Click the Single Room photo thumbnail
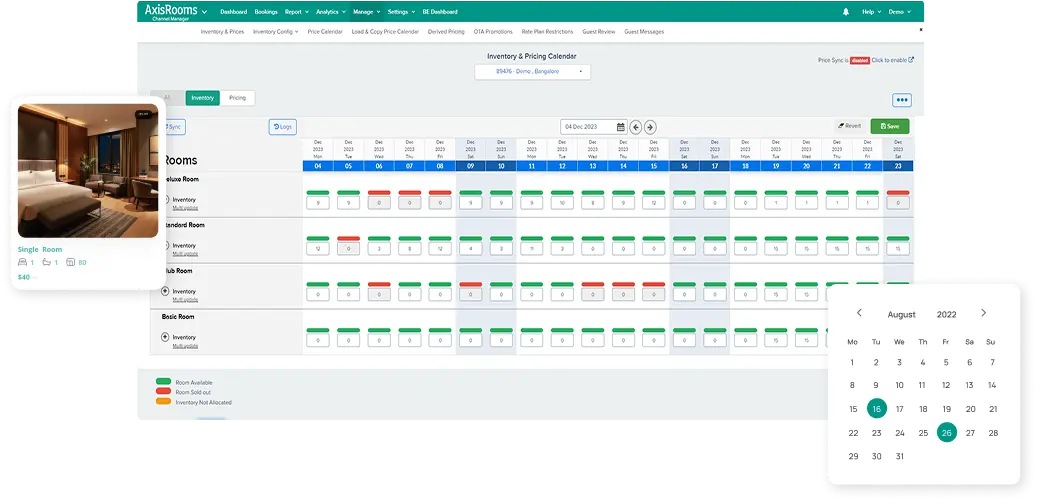Viewport: 1038px width, 502px height. click(x=88, y=170)
